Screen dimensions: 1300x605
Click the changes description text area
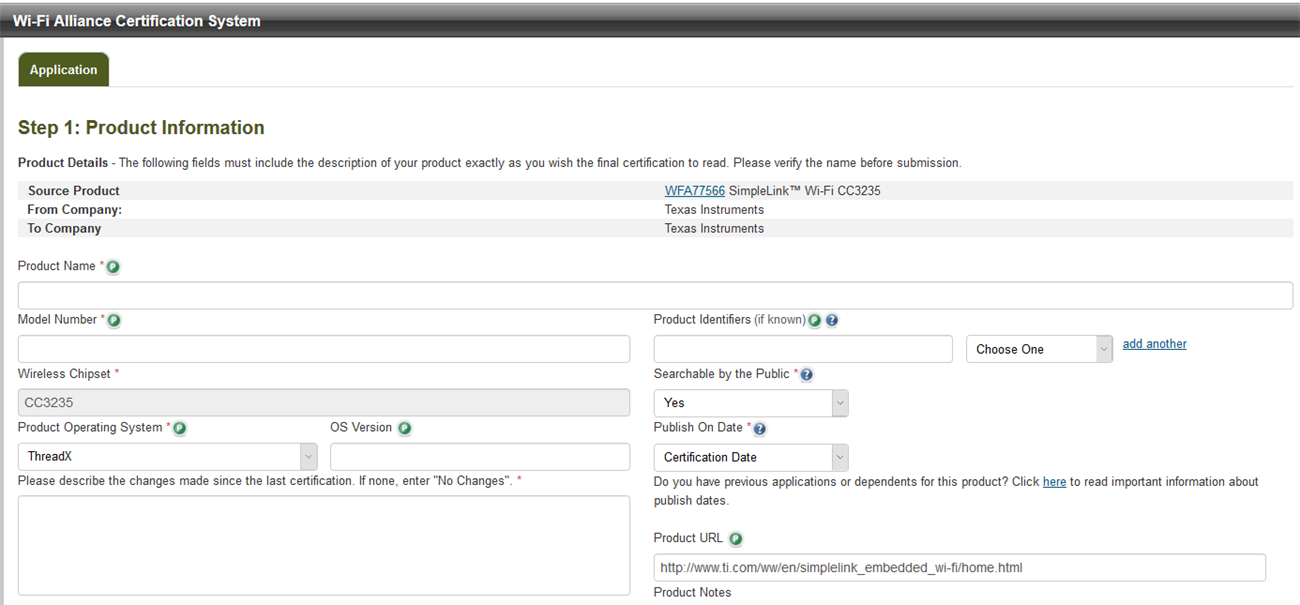point(324,545)
